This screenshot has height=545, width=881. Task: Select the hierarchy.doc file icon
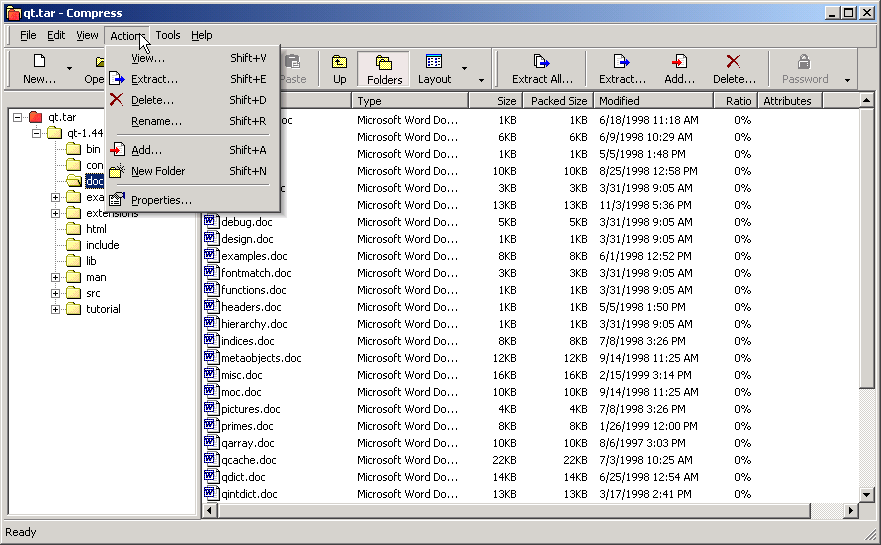211,323
